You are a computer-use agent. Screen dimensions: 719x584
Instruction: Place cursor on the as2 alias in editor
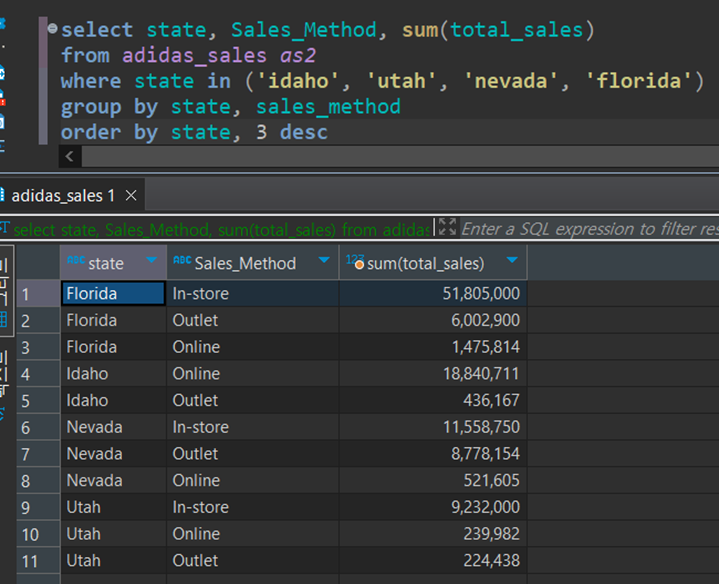pyautogui.click(x=298, y=55)
